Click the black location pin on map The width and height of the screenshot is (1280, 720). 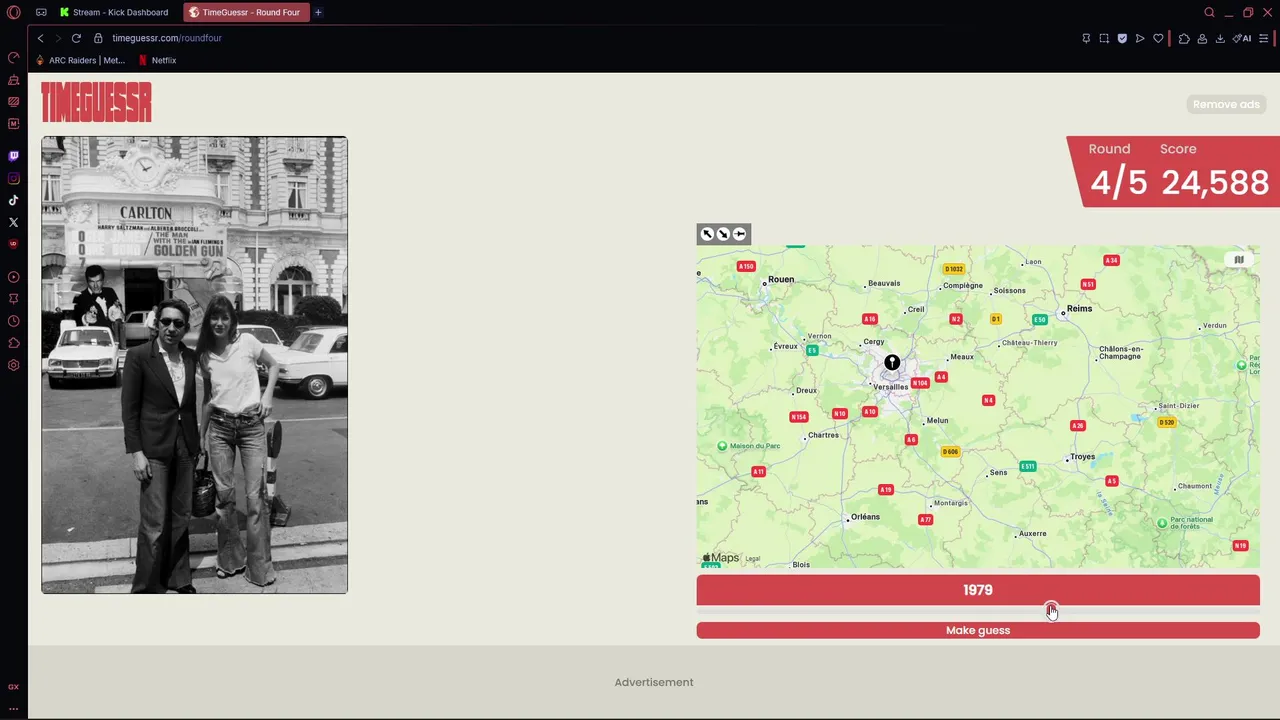point(892,363)
